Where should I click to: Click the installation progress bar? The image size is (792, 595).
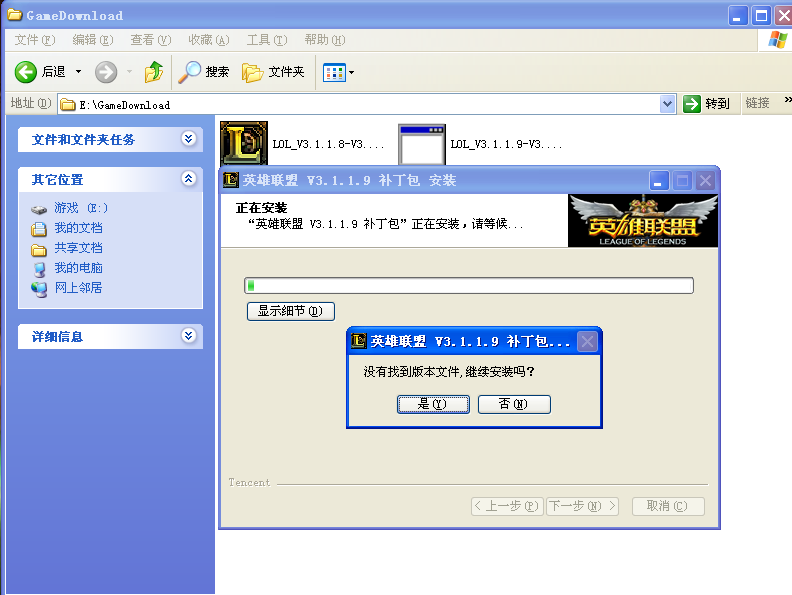click(x=469, y=286)
